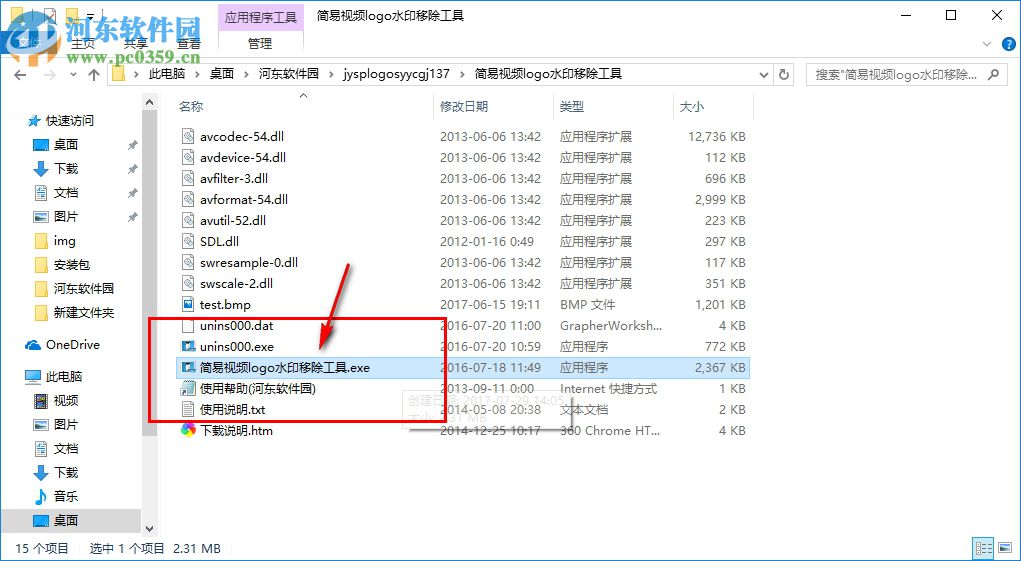This screenshot has height=561, width=1021.
Task: Expand the 桌面 breadcrumb chevron
Action: tap(245, 74)
